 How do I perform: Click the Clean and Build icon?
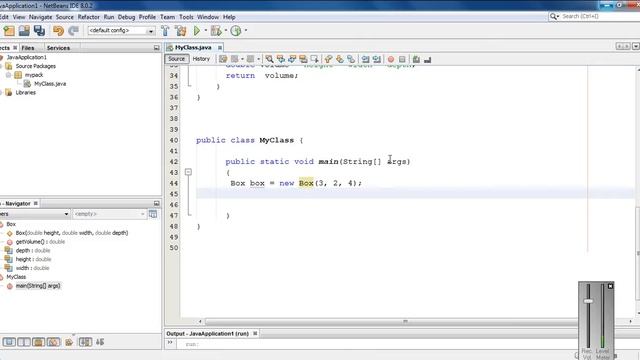(x=180, y=31)
